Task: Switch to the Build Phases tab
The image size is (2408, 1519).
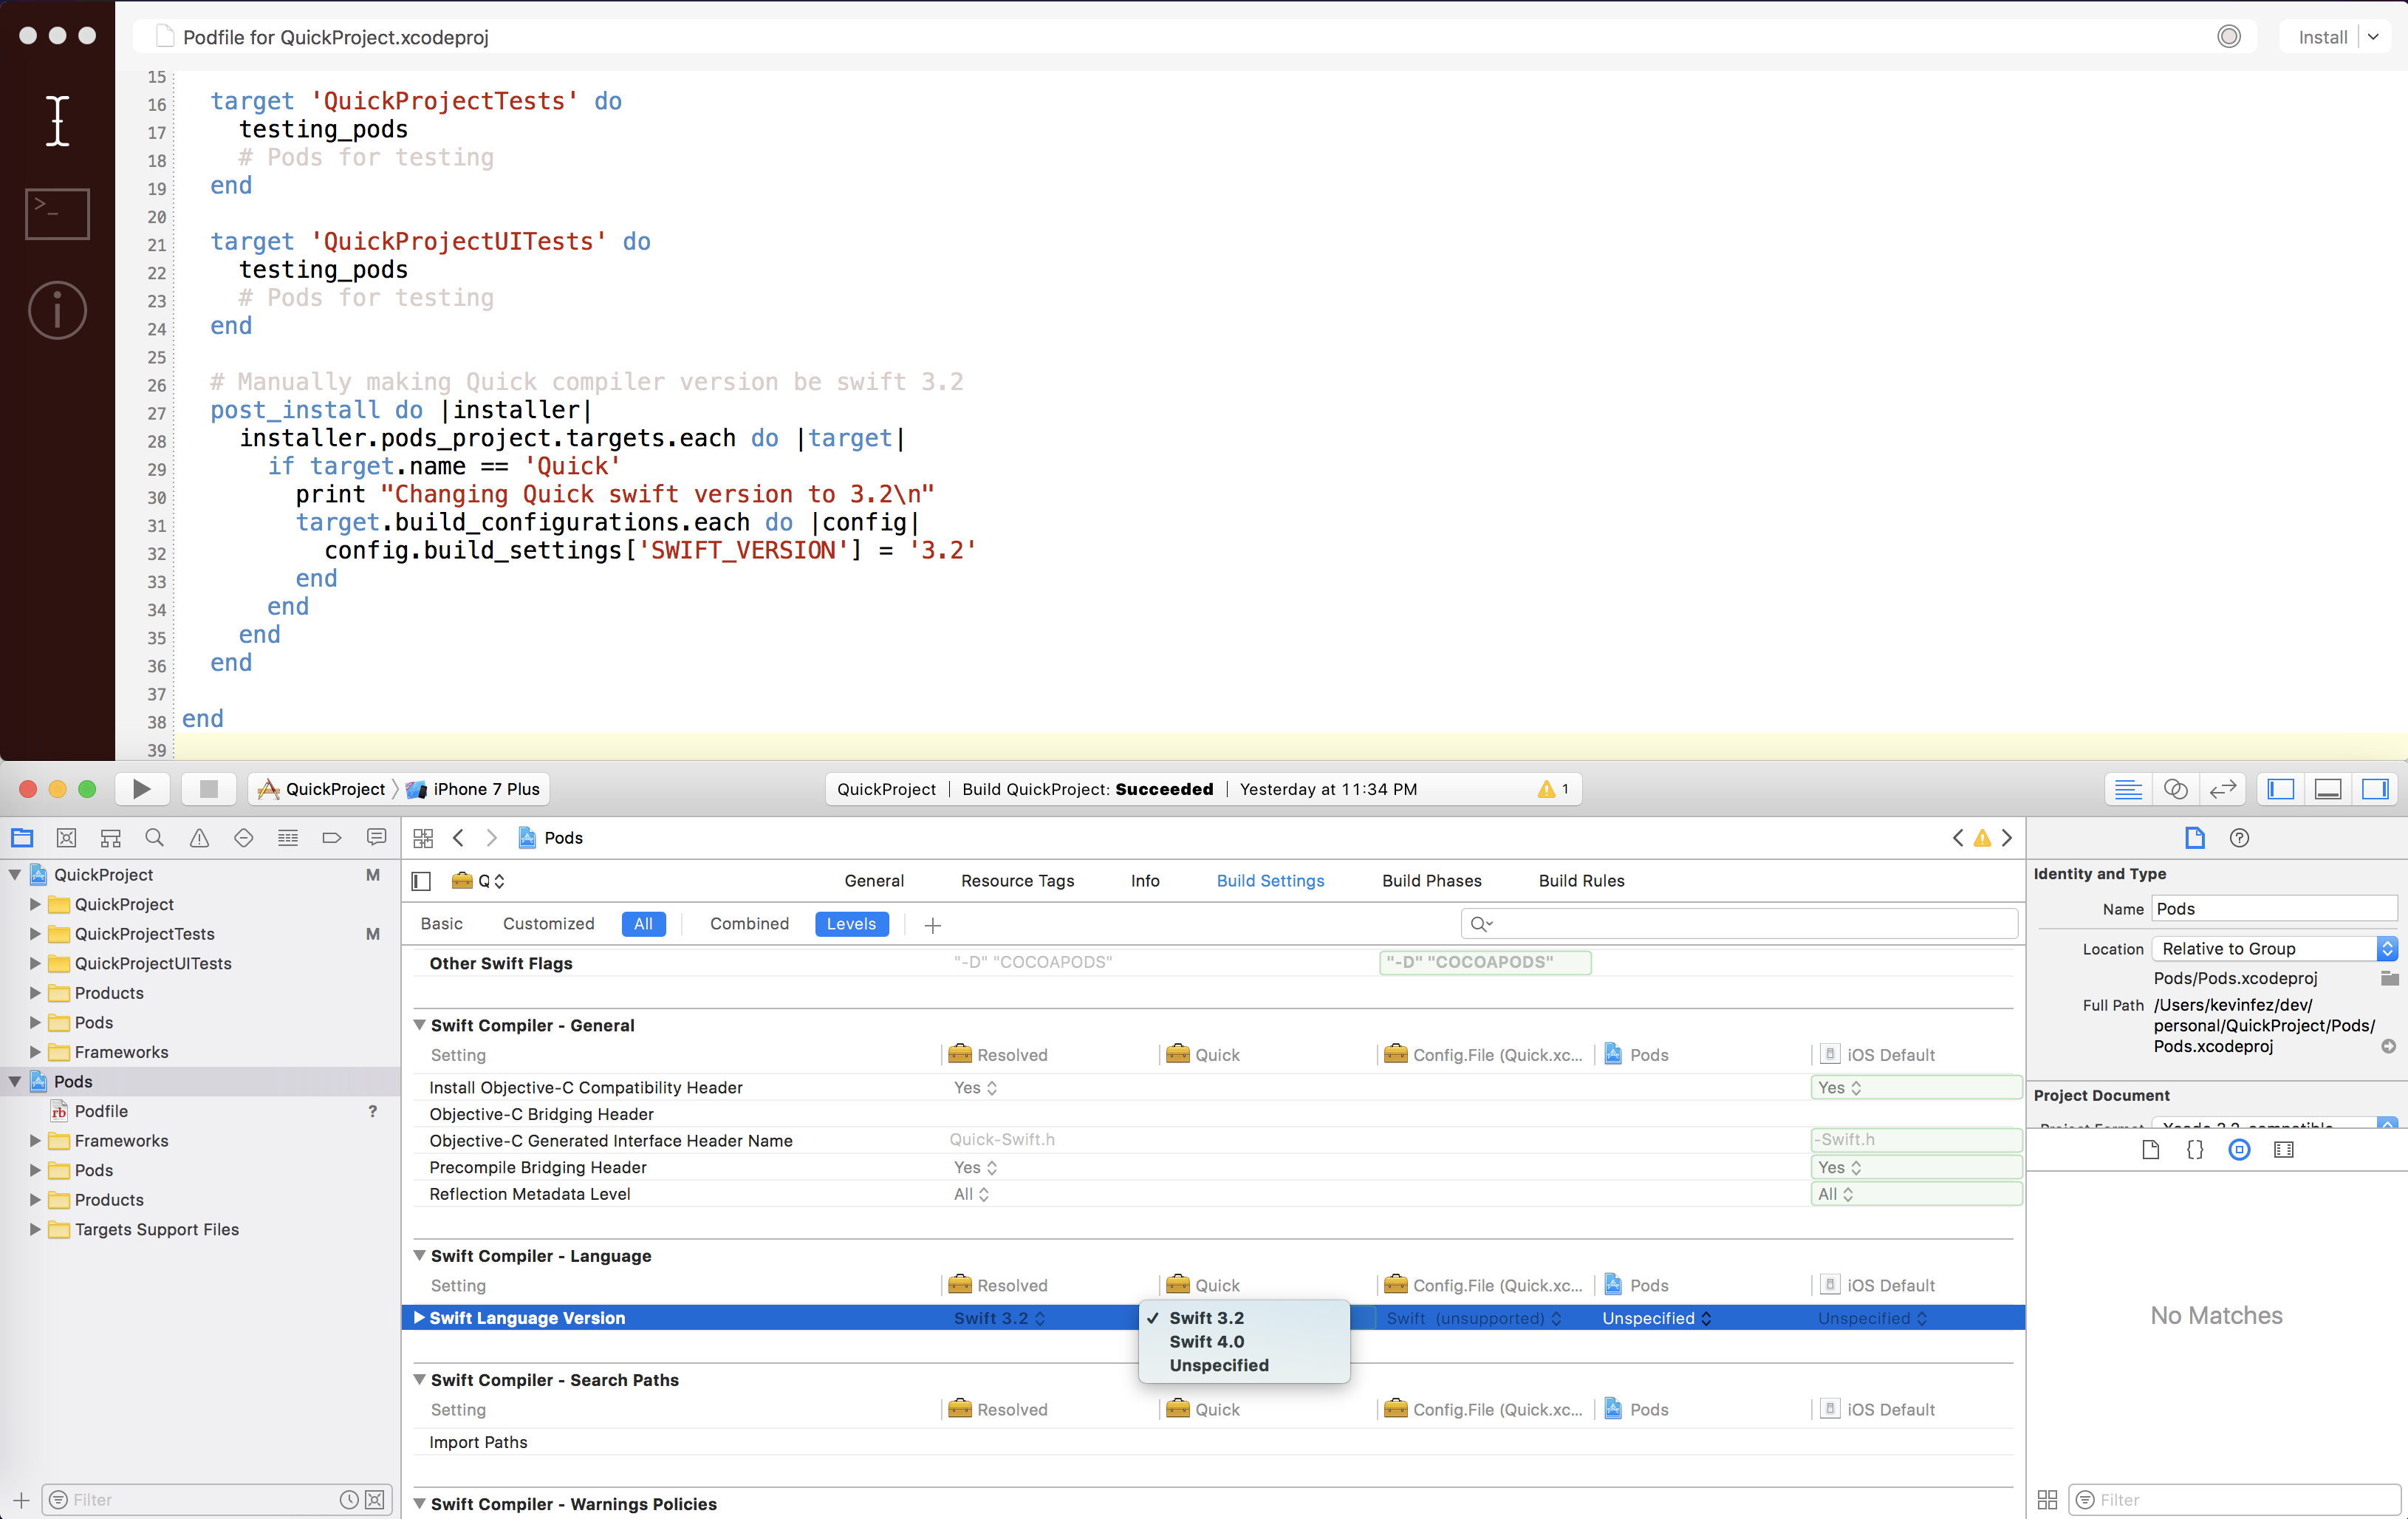Action: (x=1432, y=881)
